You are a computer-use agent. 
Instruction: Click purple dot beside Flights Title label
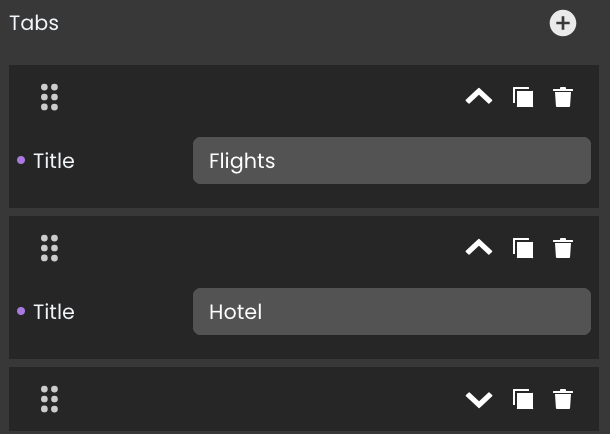(21, 160)
